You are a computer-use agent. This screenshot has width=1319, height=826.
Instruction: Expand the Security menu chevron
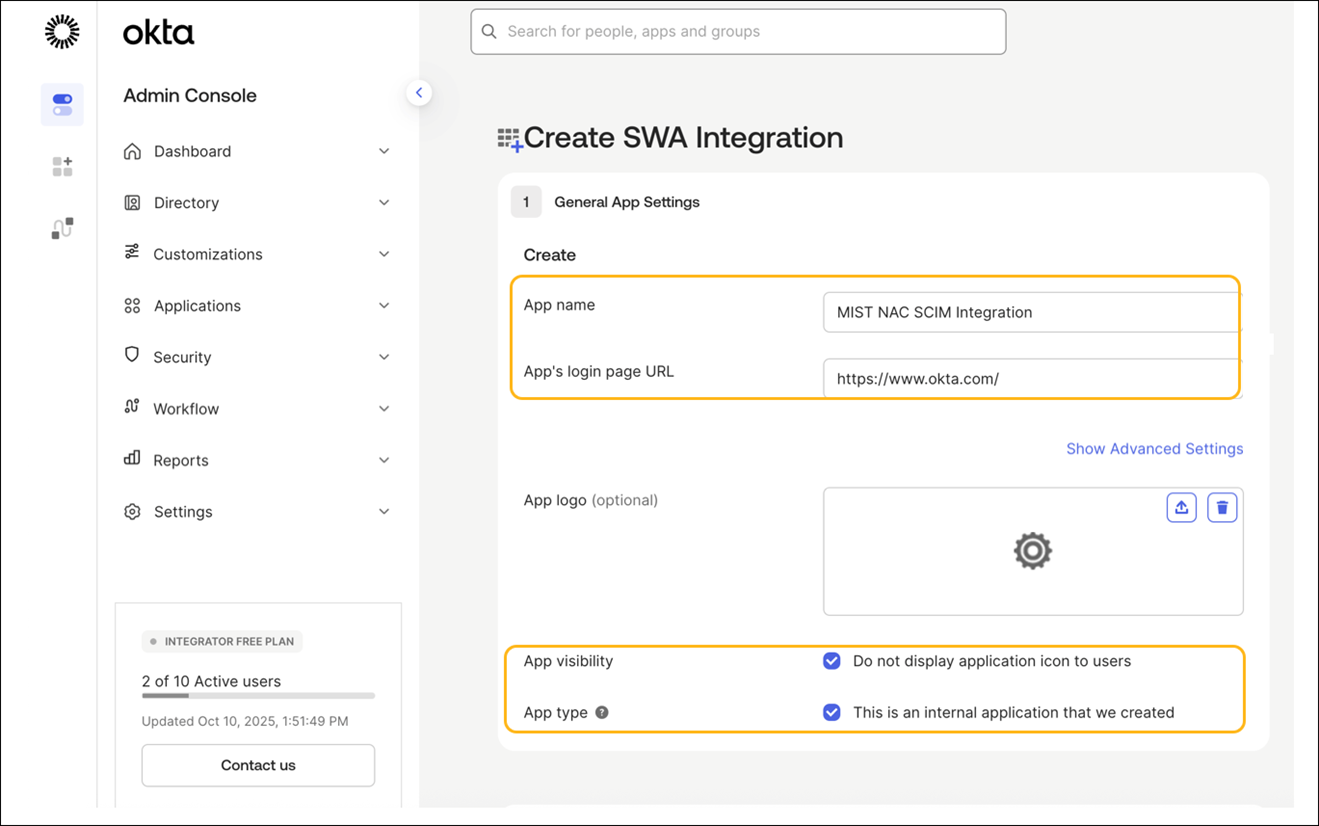tap(384, 357)
